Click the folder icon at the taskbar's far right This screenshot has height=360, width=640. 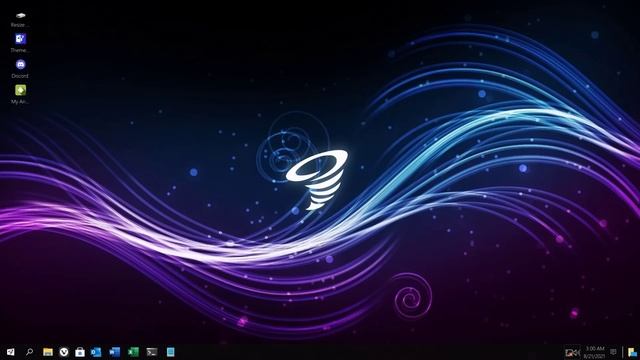pyautogui.click(x=632, y=352)
